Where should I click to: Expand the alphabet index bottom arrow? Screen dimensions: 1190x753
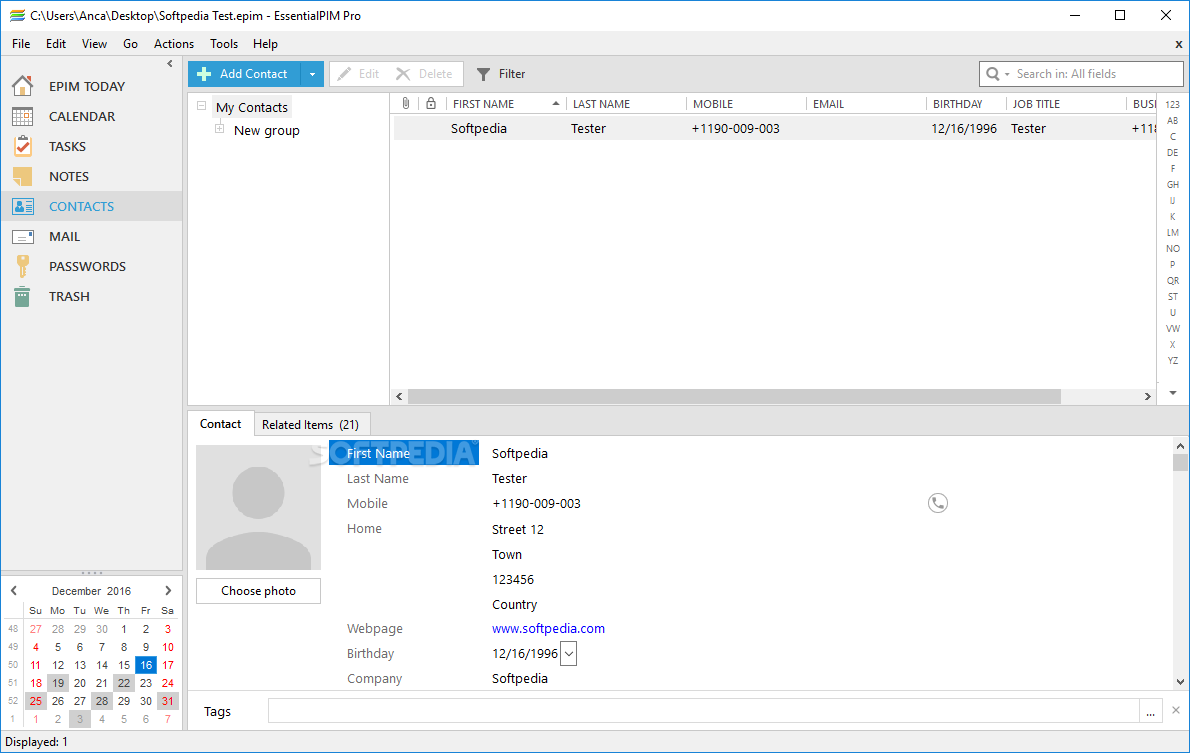[x=1173, y=393]
